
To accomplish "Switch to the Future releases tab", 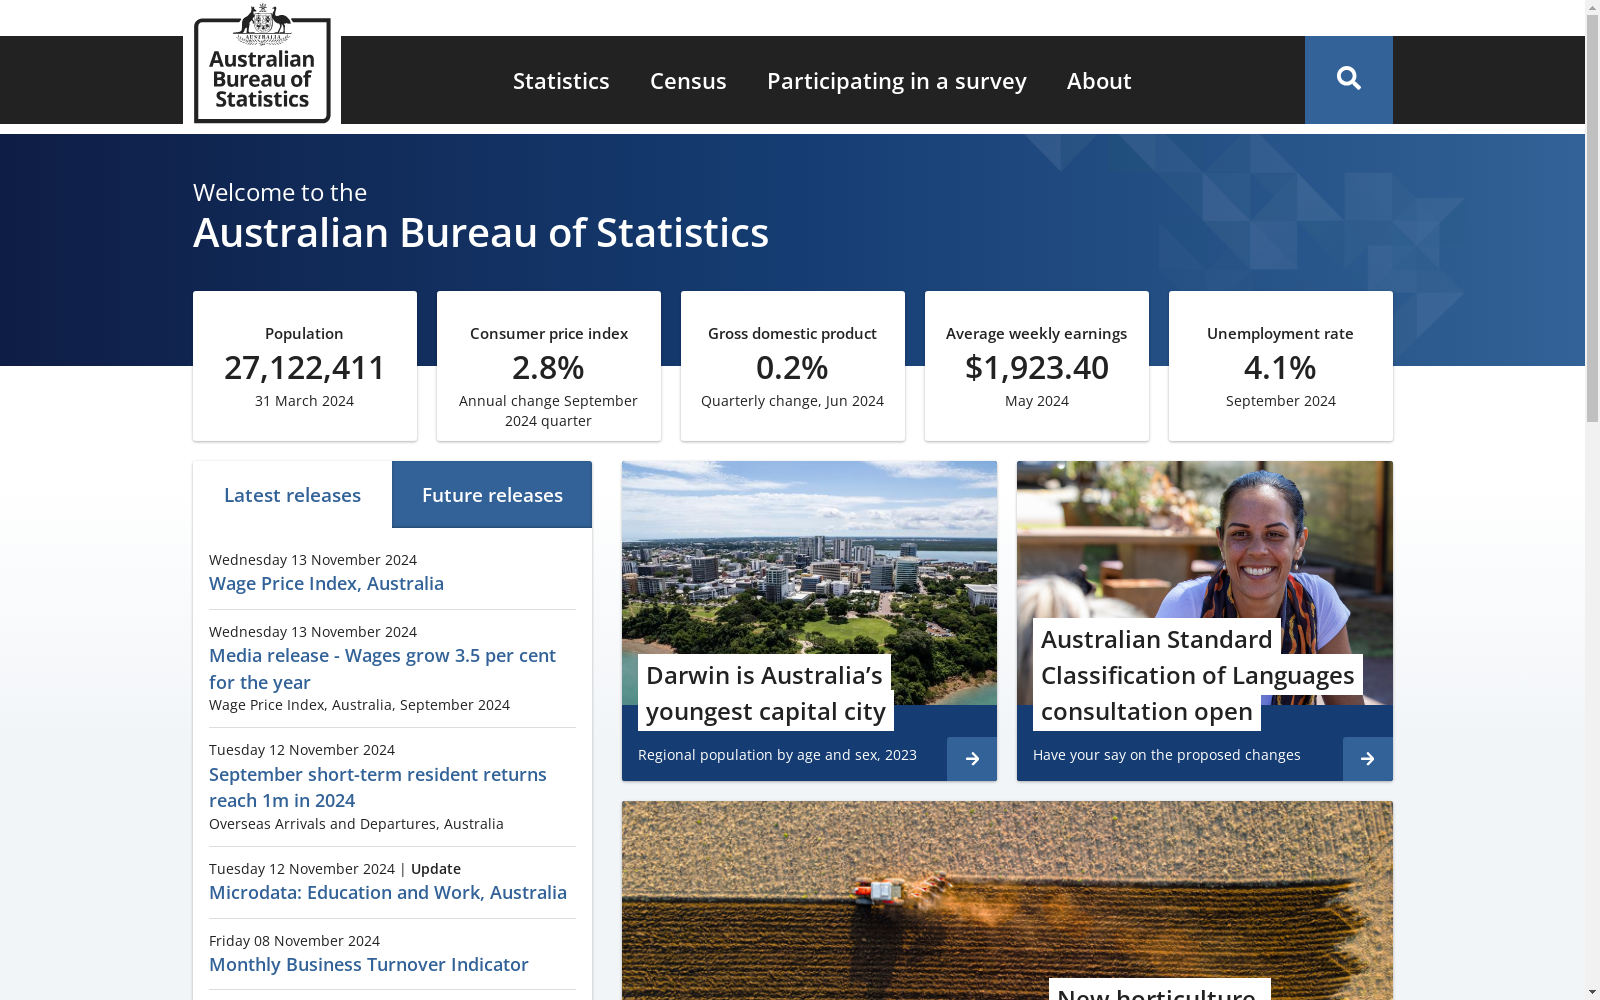I will coord(492,495).
